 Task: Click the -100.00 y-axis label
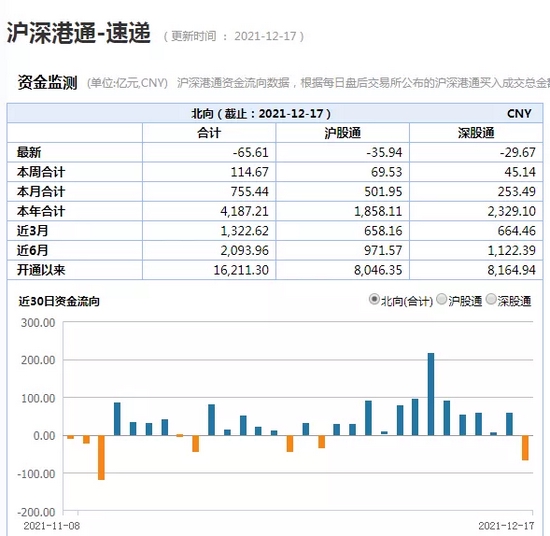pos(36,474)
